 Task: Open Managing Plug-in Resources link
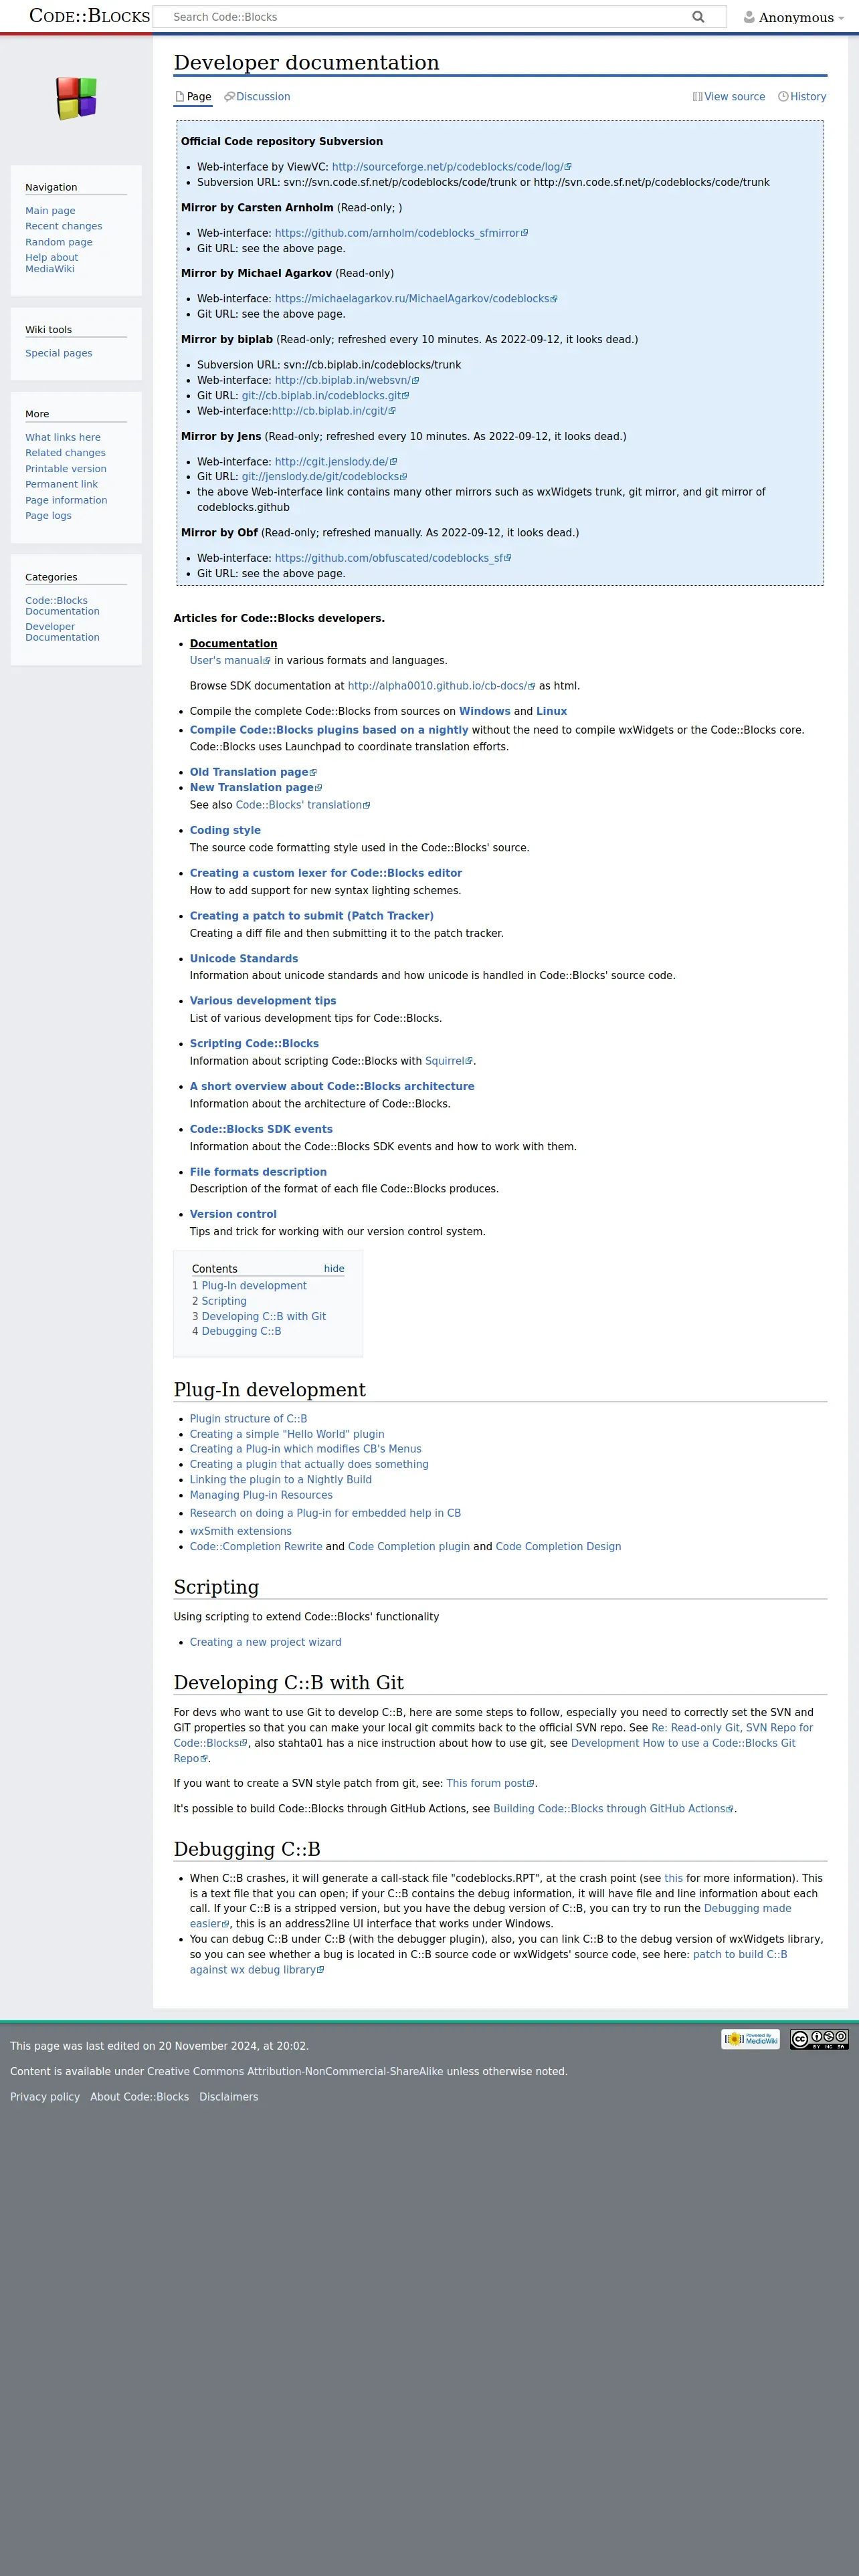click(261, 1495)
